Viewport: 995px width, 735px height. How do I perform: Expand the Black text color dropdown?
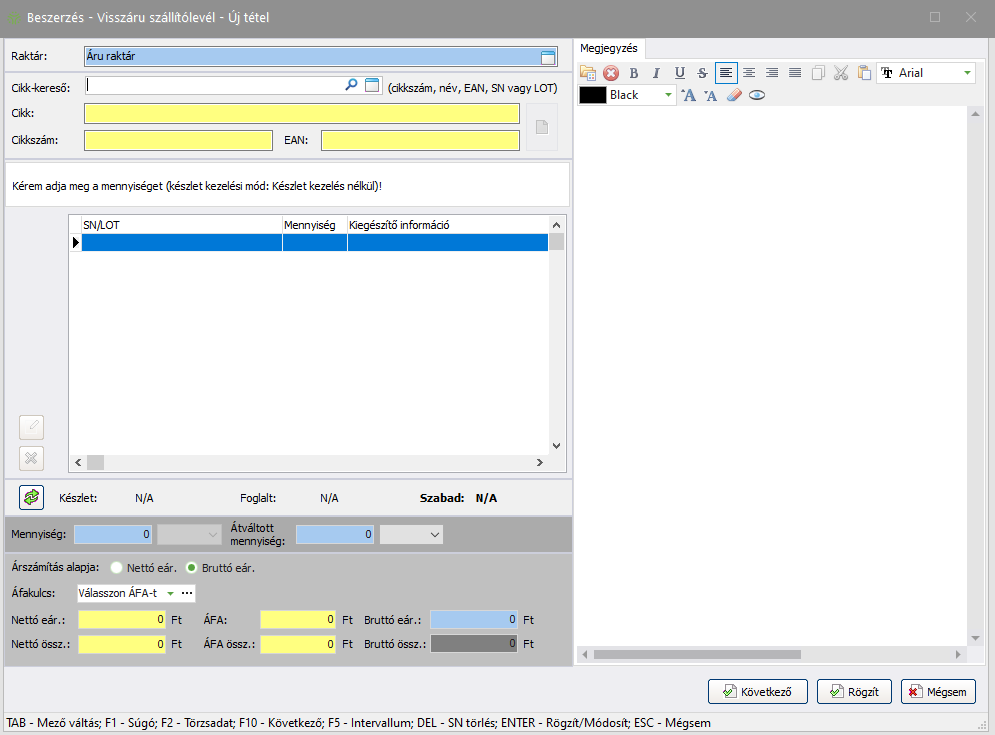(668, 95)
